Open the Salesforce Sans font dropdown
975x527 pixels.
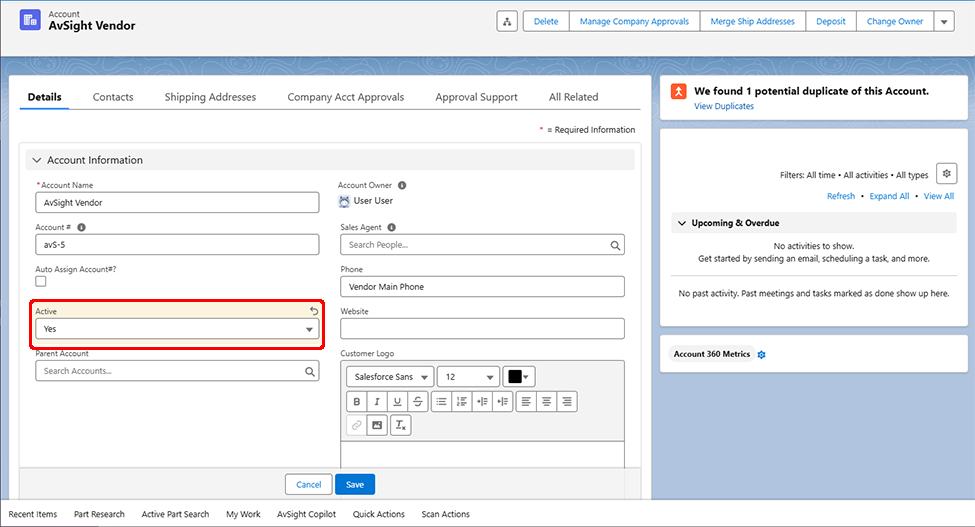[390, 377]
